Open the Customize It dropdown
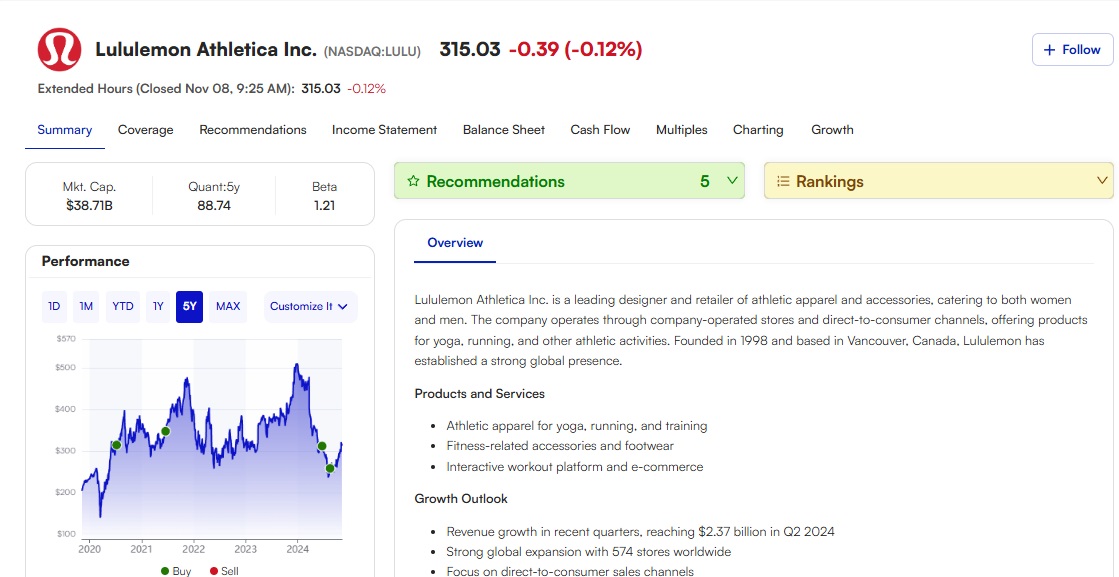The width and height of the screenshot is (1119, 577). pos(310,306)
